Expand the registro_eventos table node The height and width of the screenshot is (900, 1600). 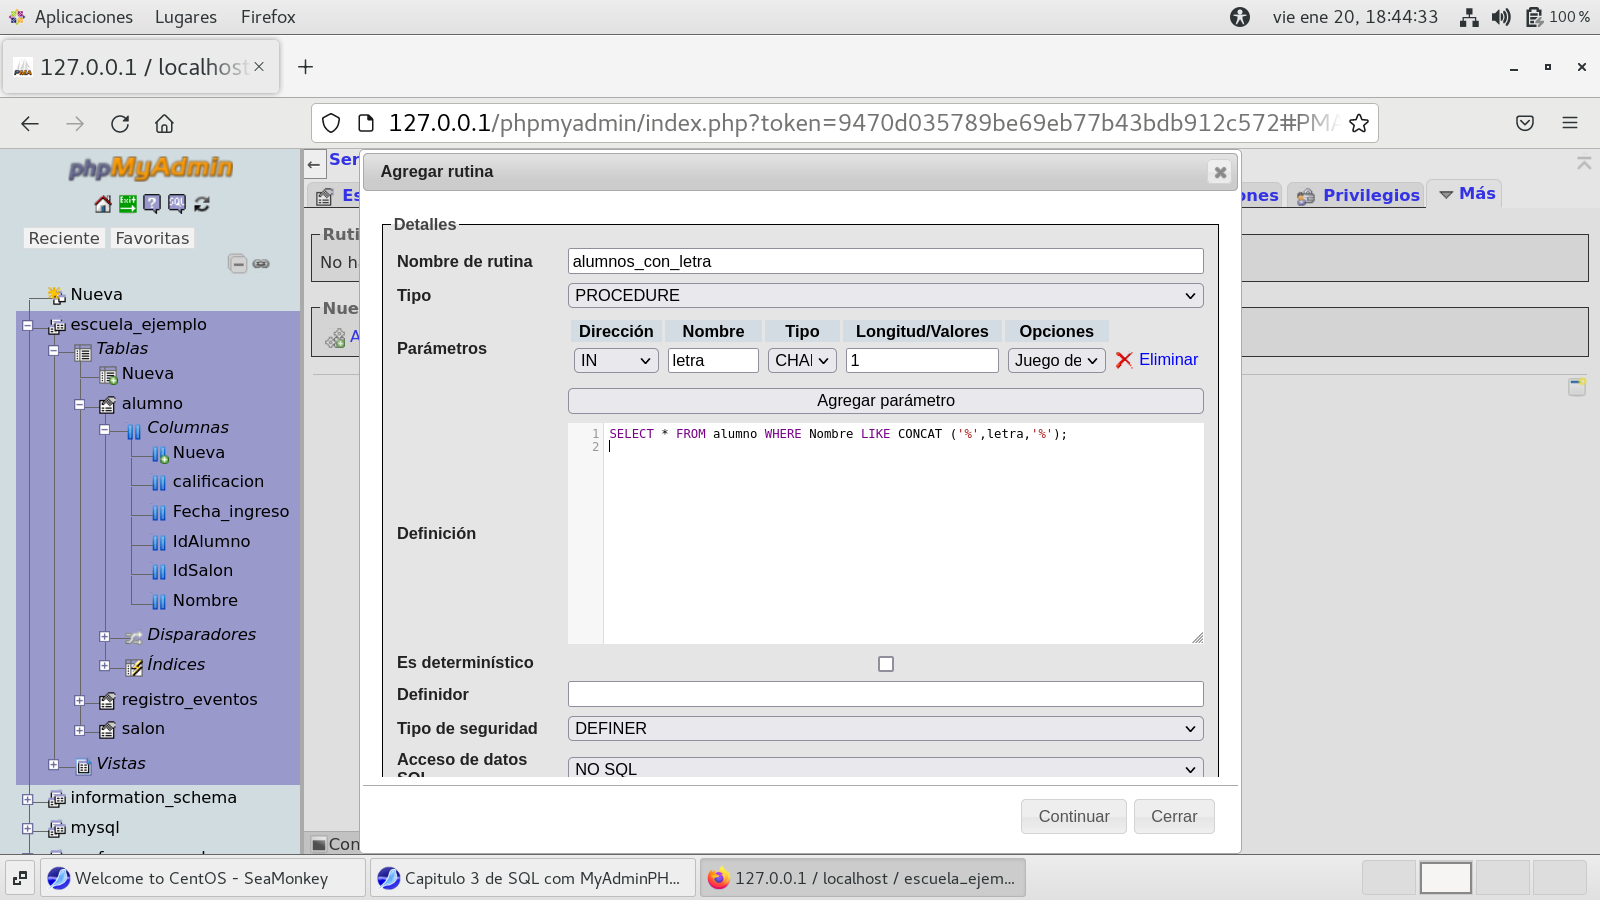point(80,701)
